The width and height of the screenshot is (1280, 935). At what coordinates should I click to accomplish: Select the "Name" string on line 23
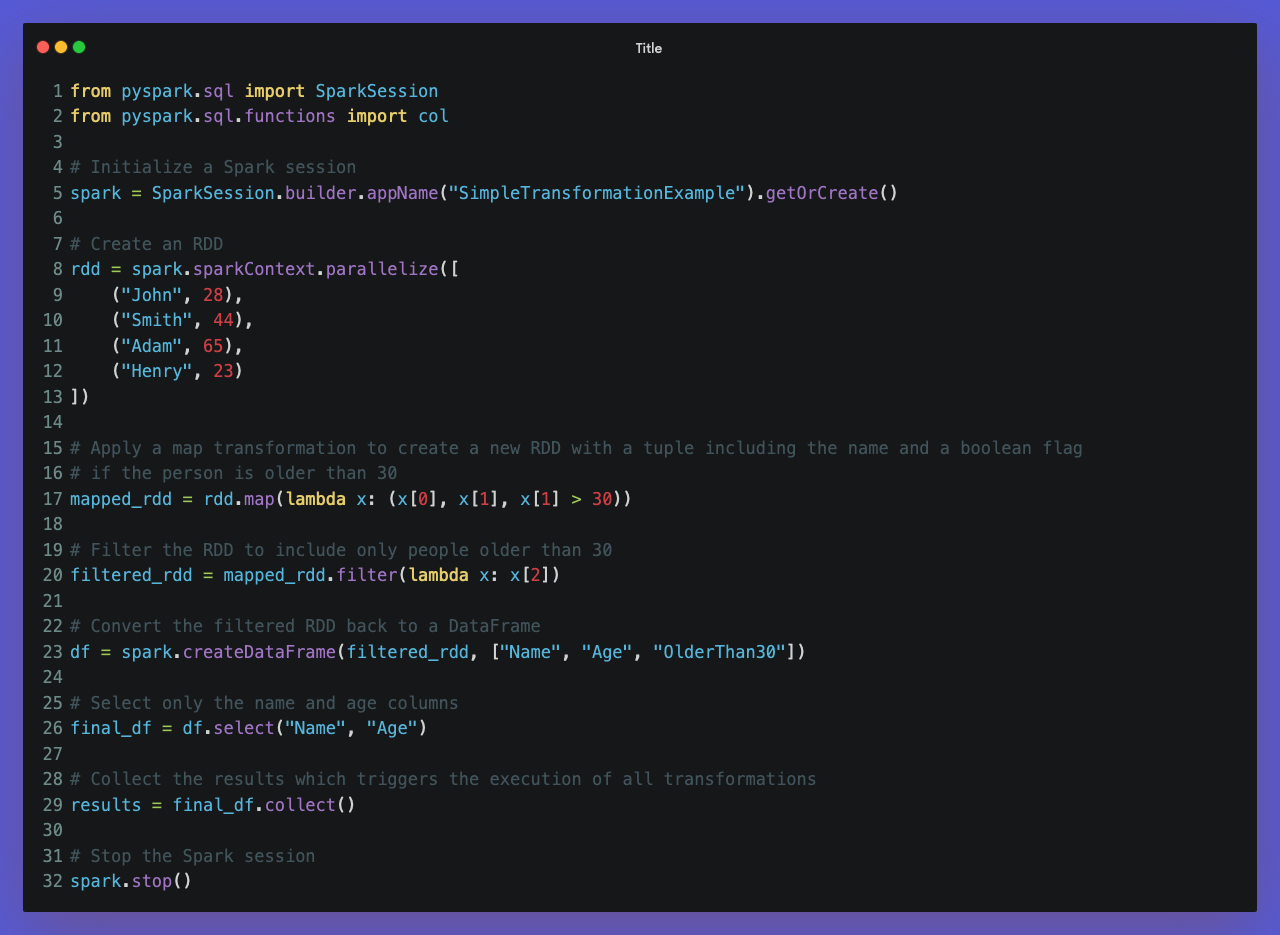(531, 652)
